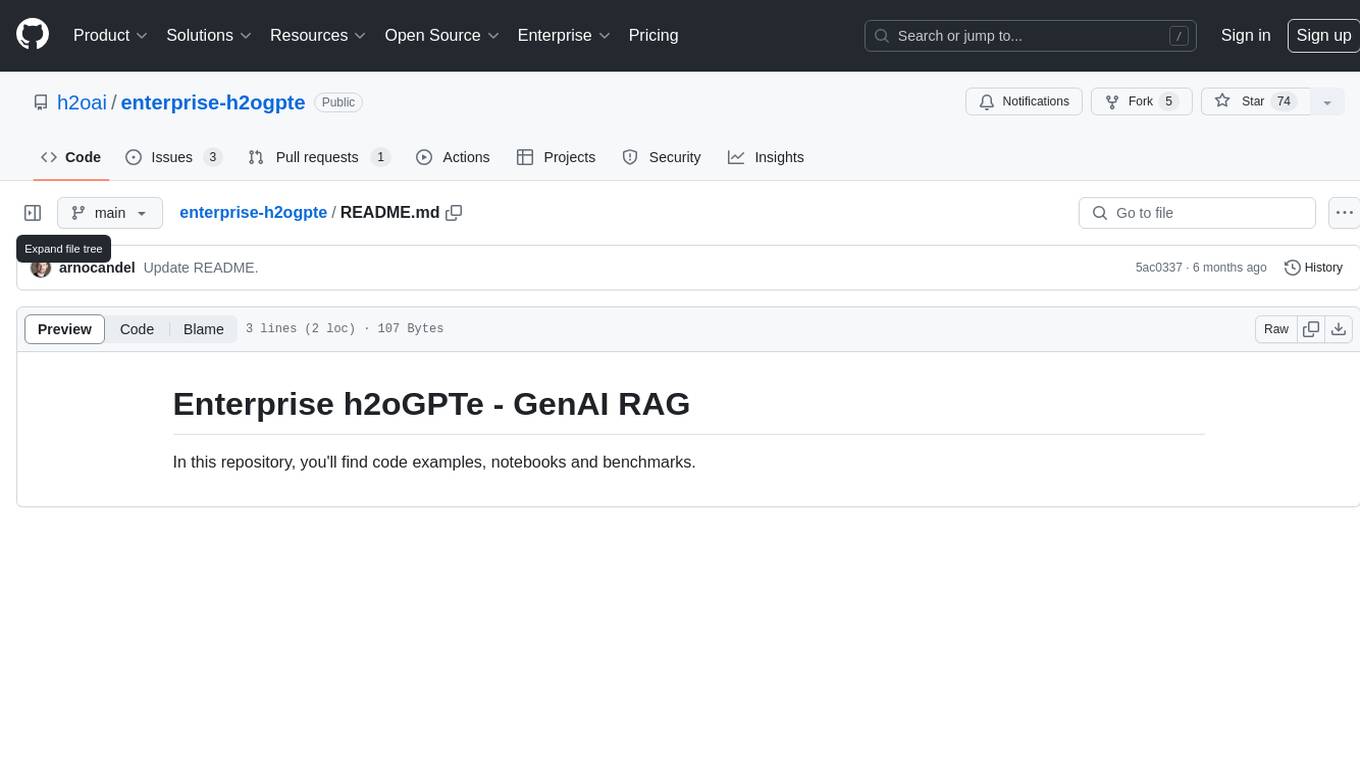Click the Star count 74
The width and height of the screenshot is (1360, 764).
click(x=1284, y=102)
